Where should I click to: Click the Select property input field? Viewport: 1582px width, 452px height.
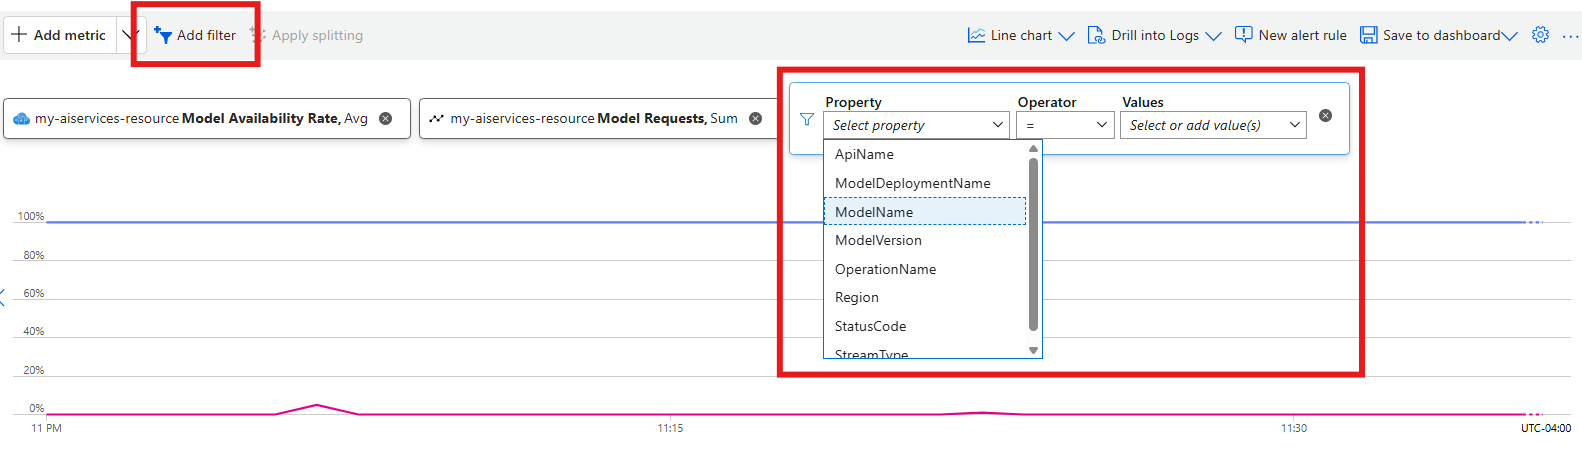(915, 125)
